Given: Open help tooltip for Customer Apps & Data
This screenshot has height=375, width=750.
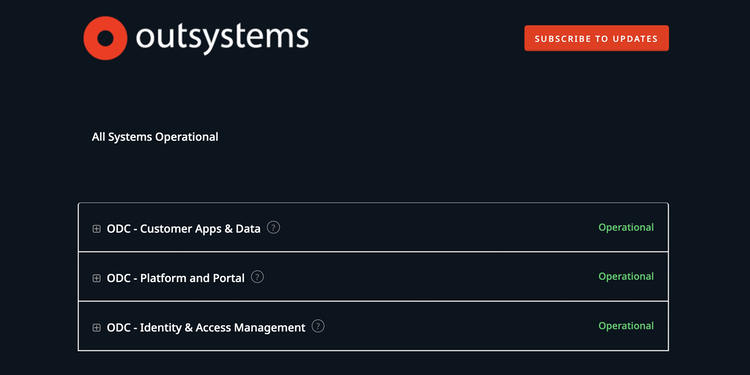Looking at the screenshot, I should pos(273,228).
